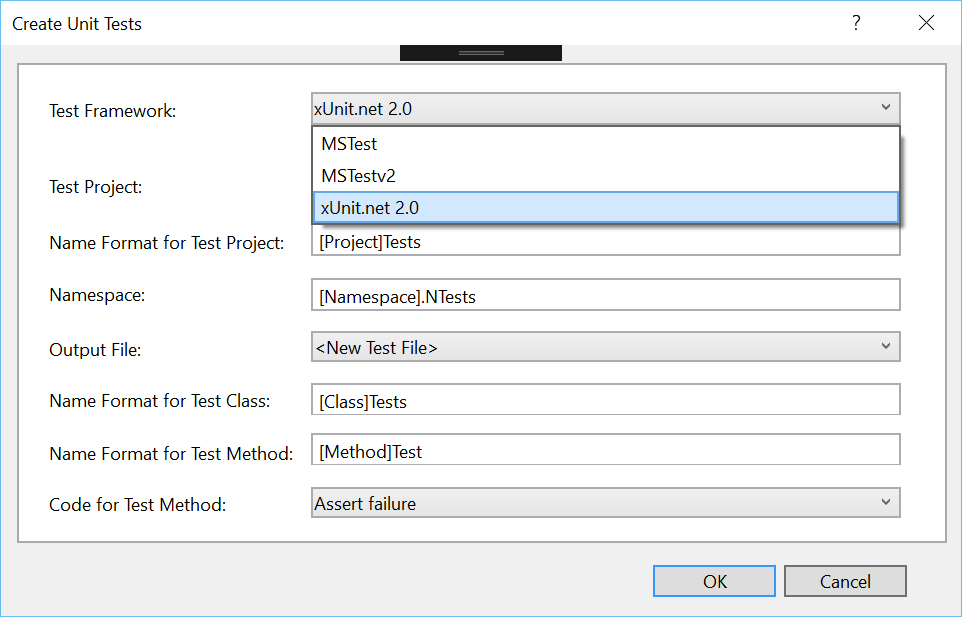Close the Create Unit Tests dialog

pos(926,23)
